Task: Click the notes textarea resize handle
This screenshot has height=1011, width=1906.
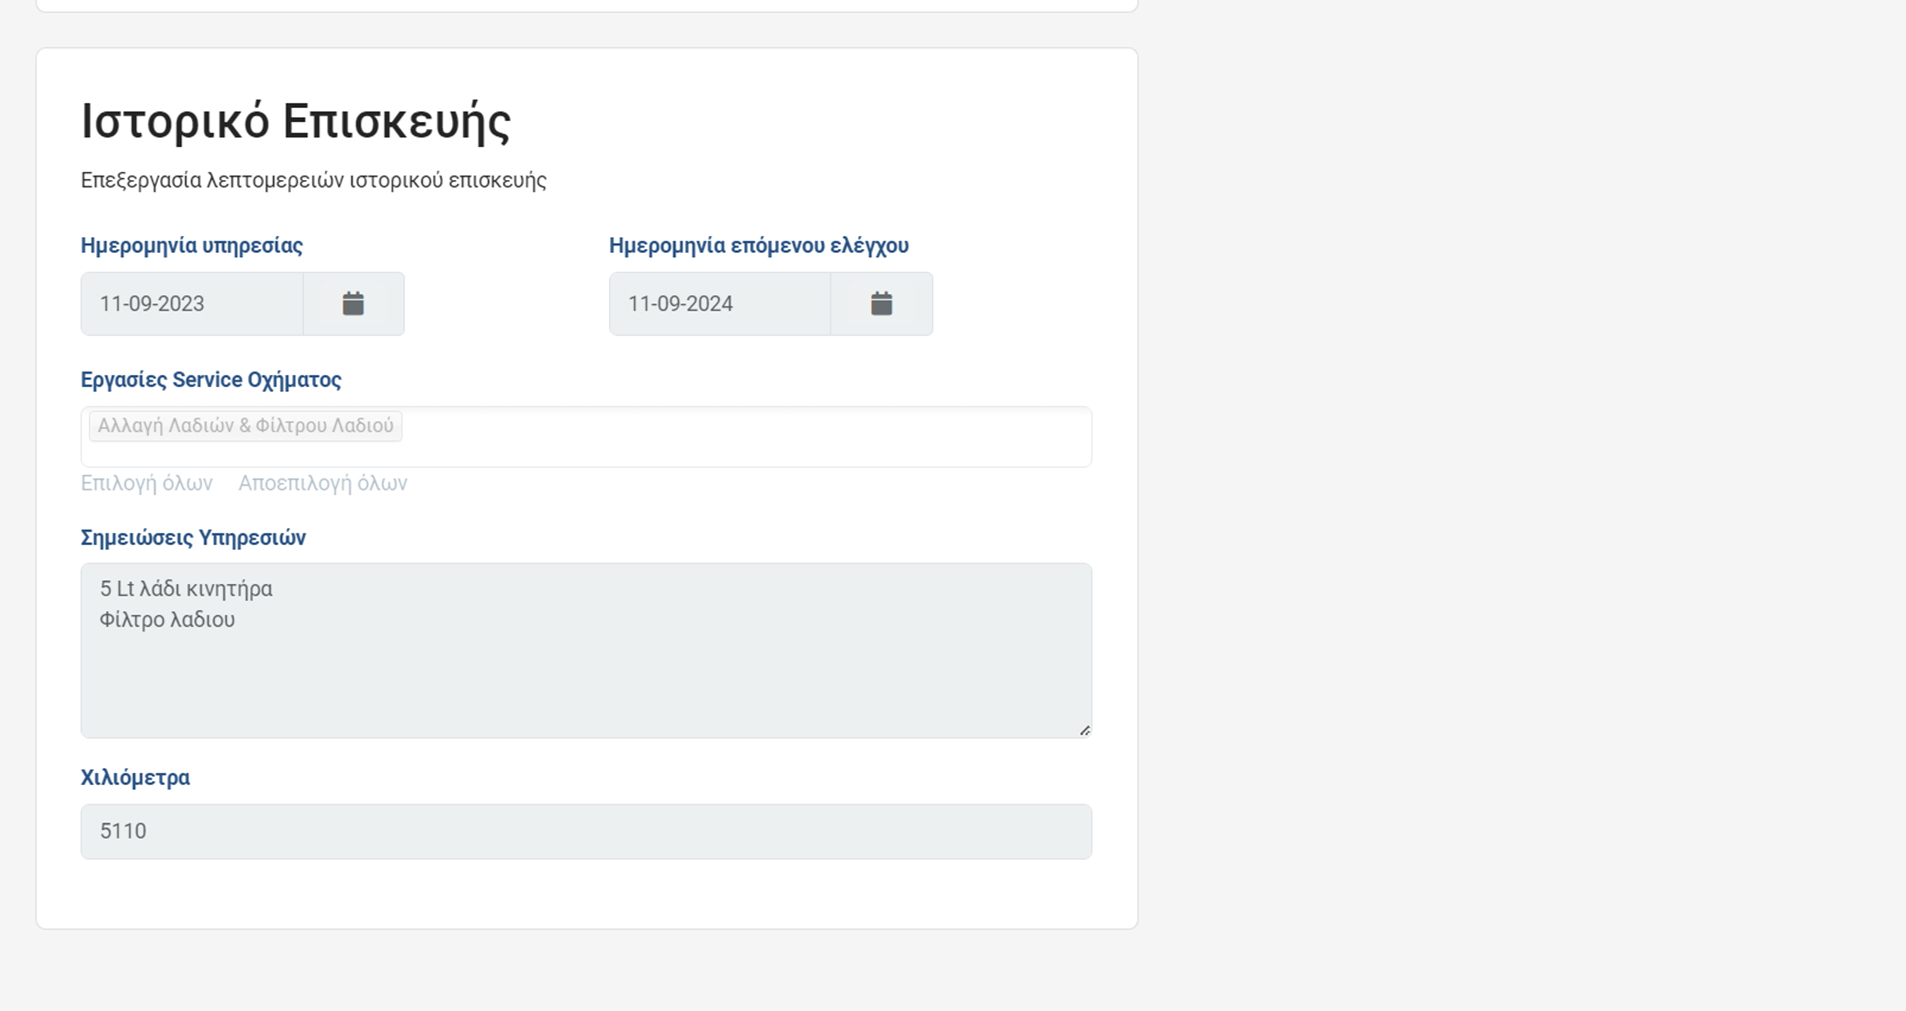Action: [1084, 730]
